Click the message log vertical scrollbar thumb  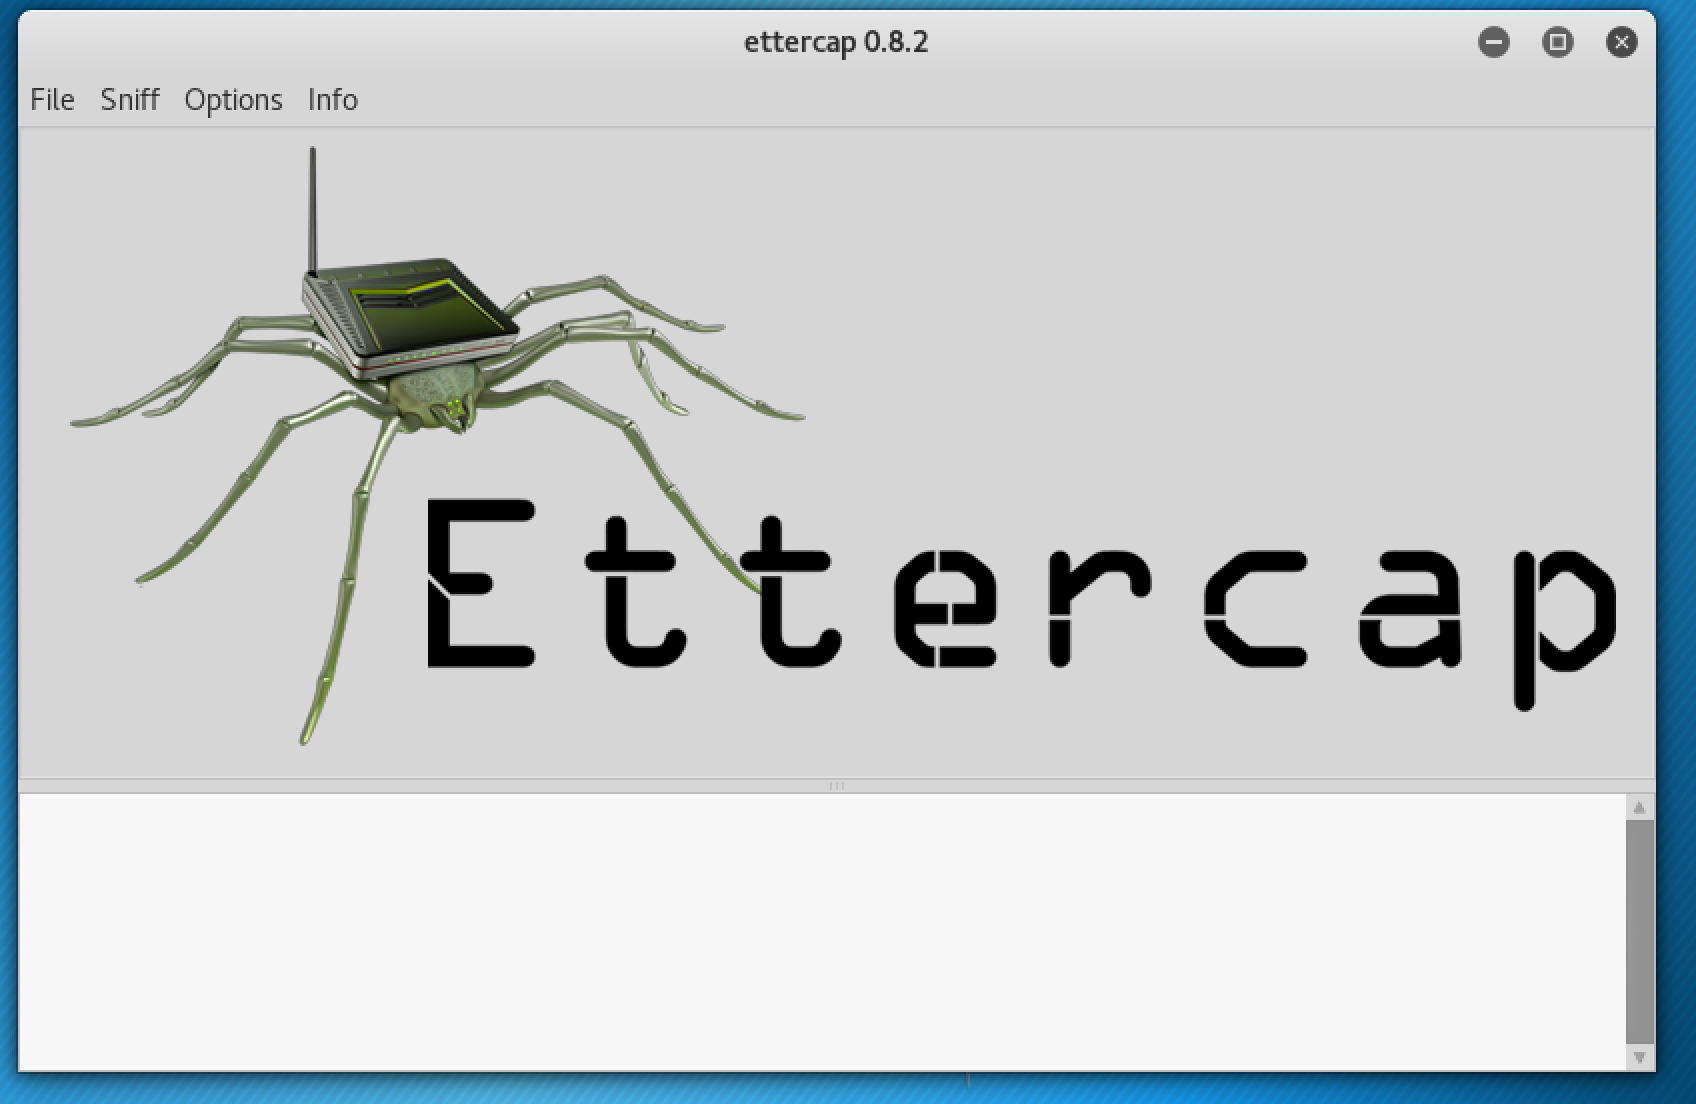pyautogui.click(x=1639, y=930)
